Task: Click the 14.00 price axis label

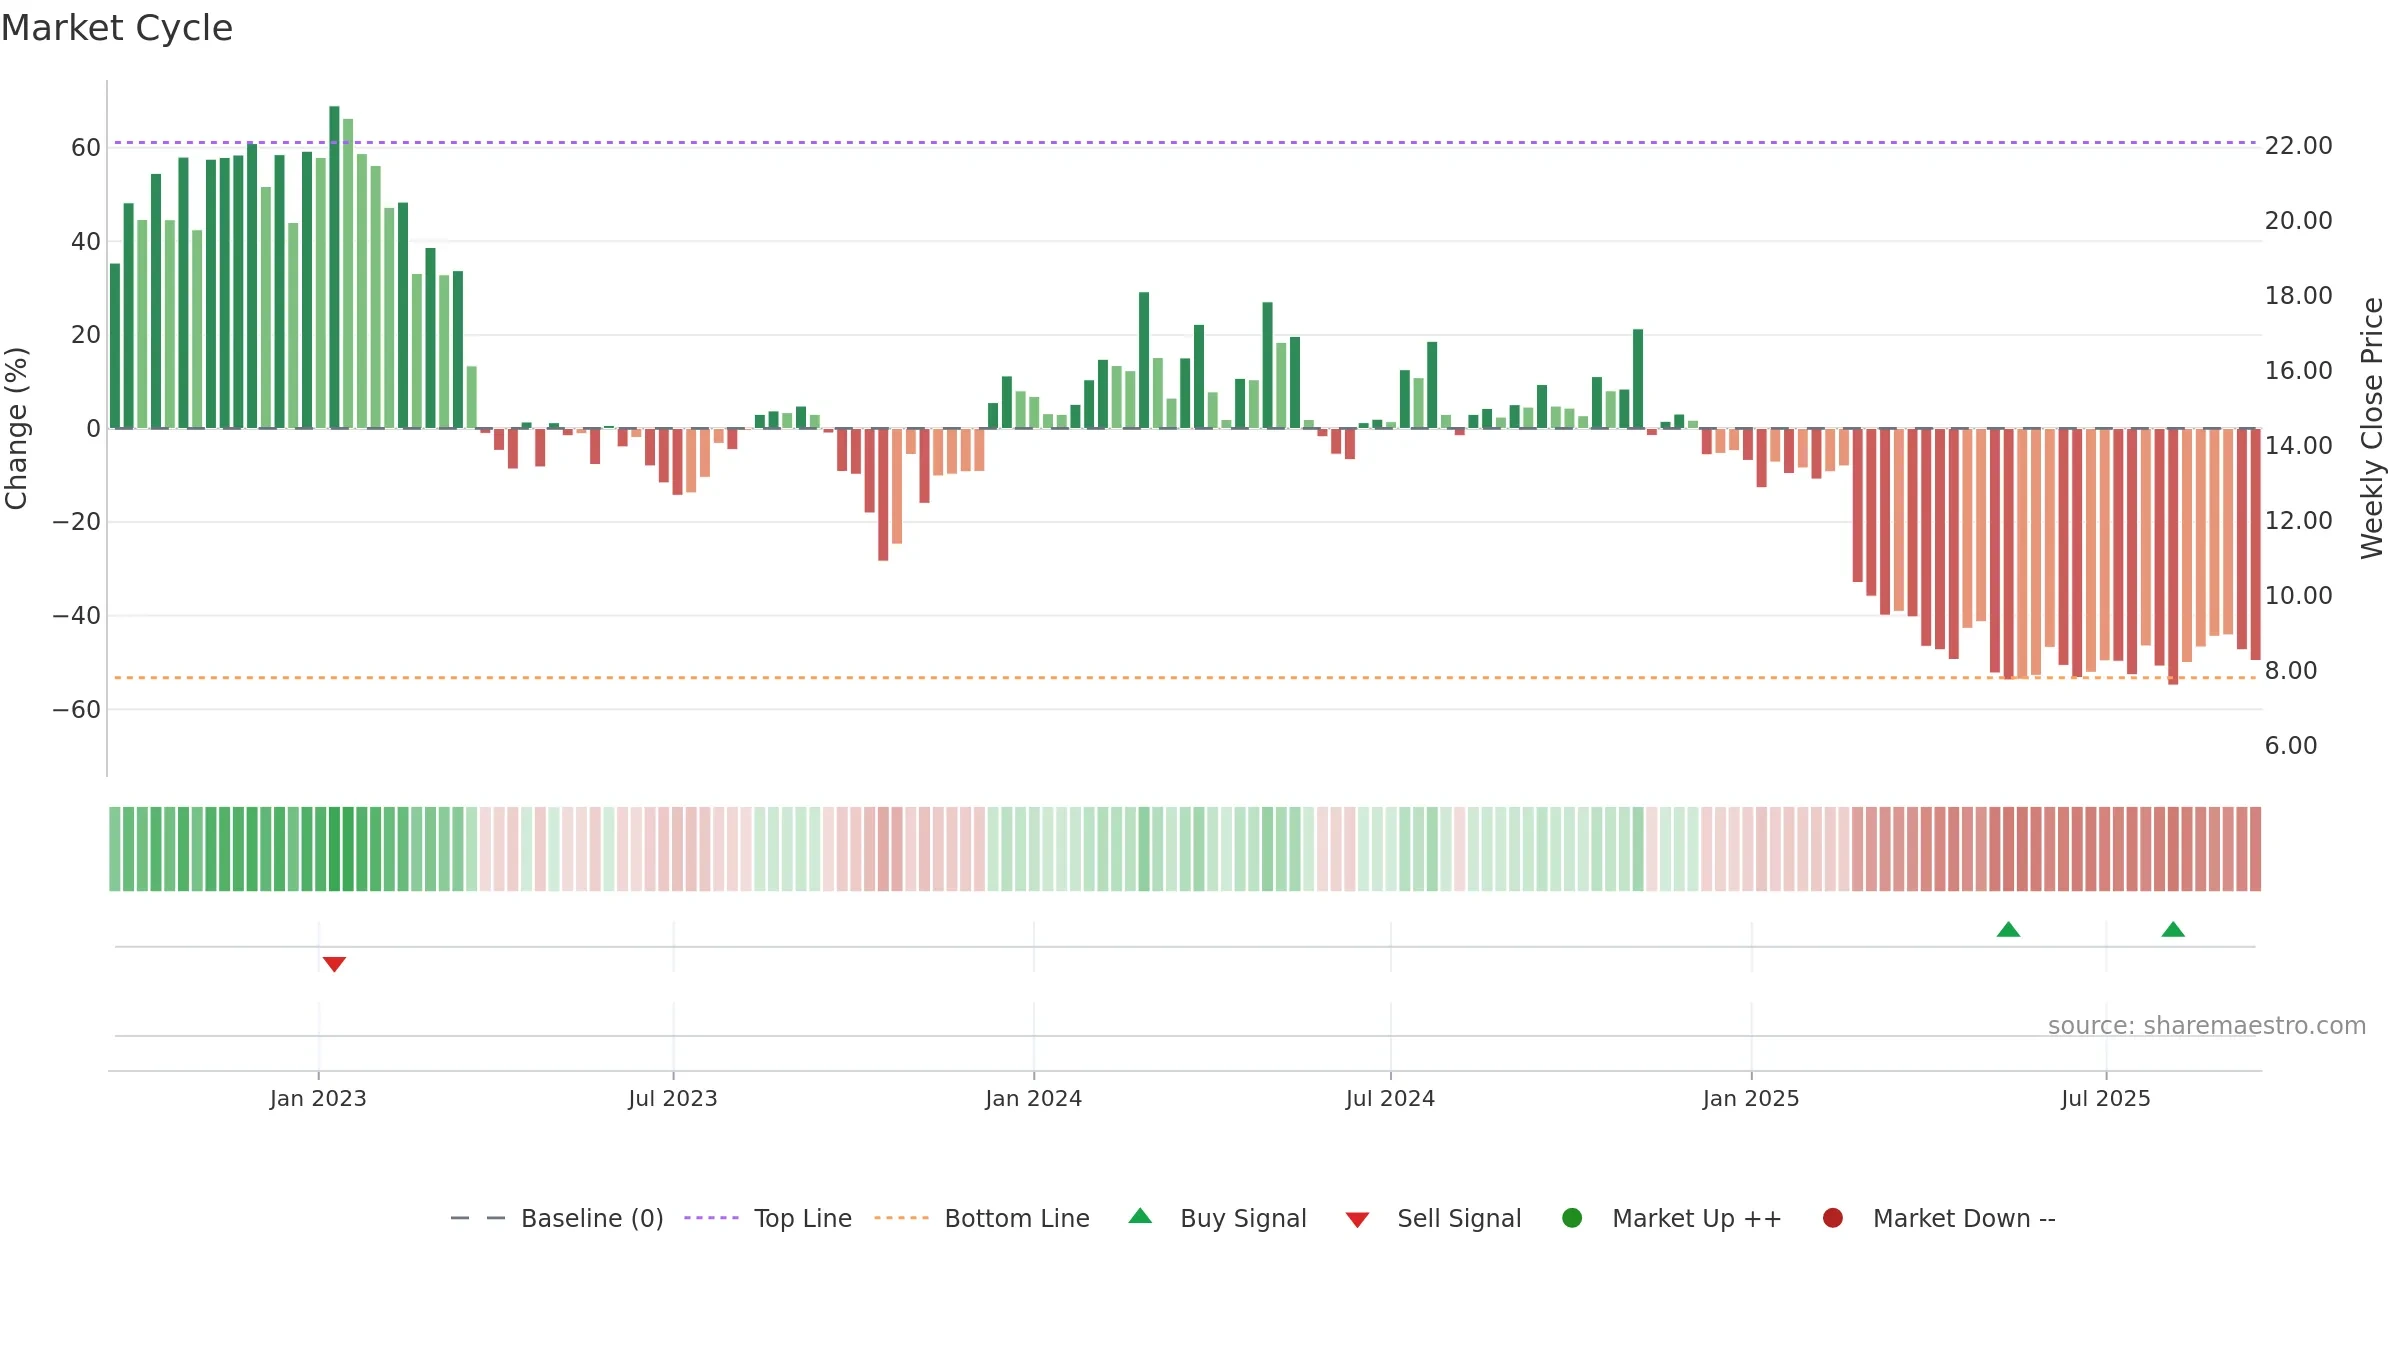Action: 2298,446
